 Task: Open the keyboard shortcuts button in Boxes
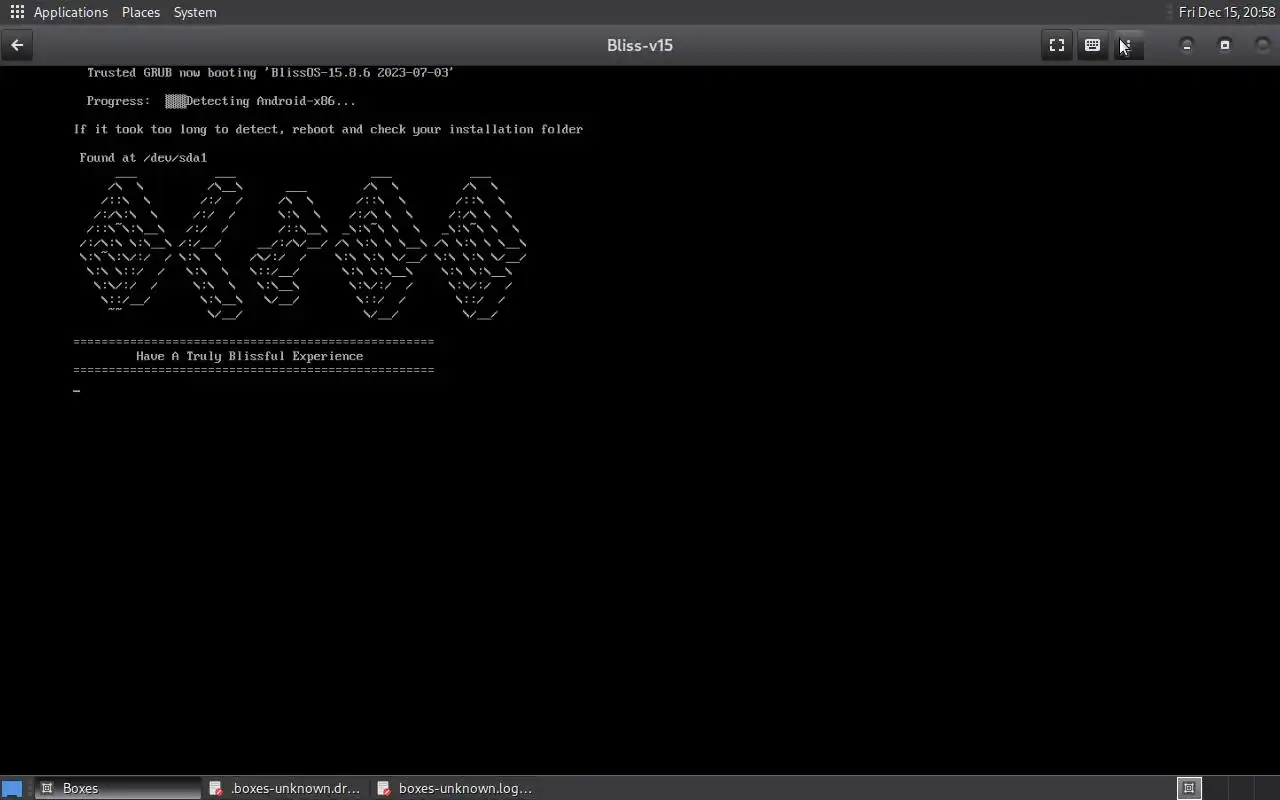pos(1092,45)
